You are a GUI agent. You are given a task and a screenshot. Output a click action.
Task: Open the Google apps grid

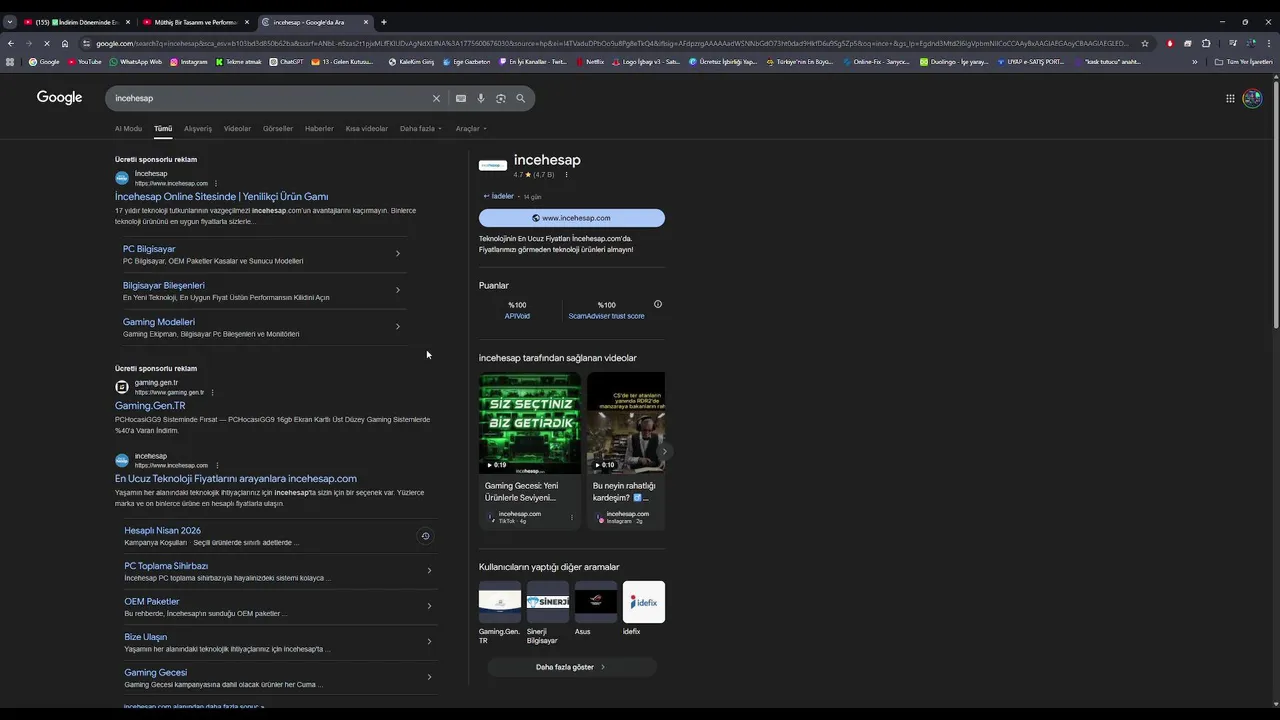(1230, 98)
